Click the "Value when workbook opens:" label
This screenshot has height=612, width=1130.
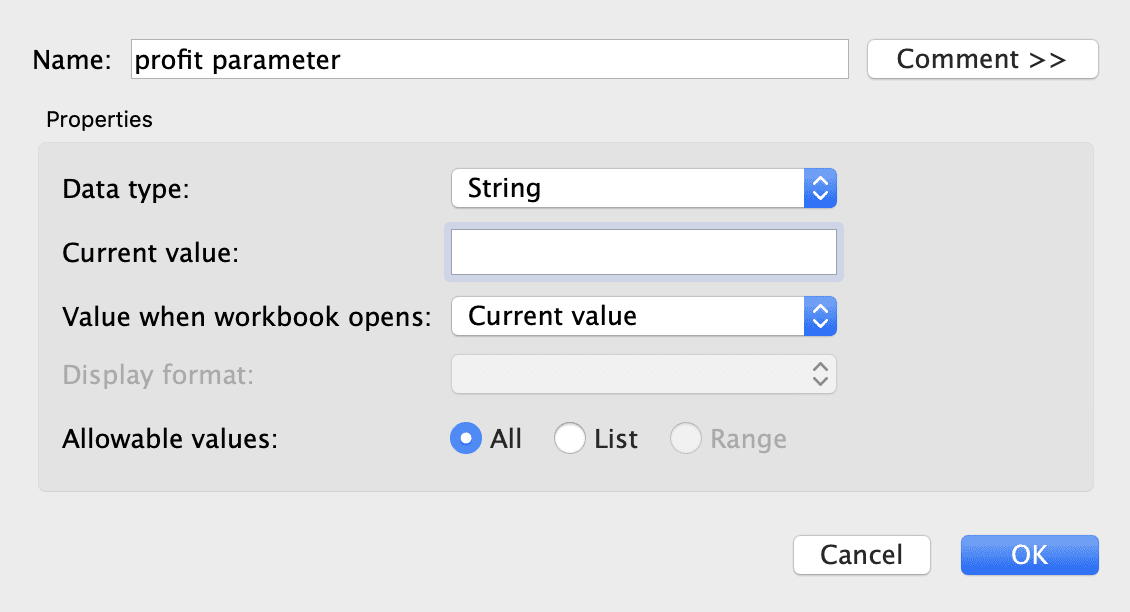tap(246, 317)
